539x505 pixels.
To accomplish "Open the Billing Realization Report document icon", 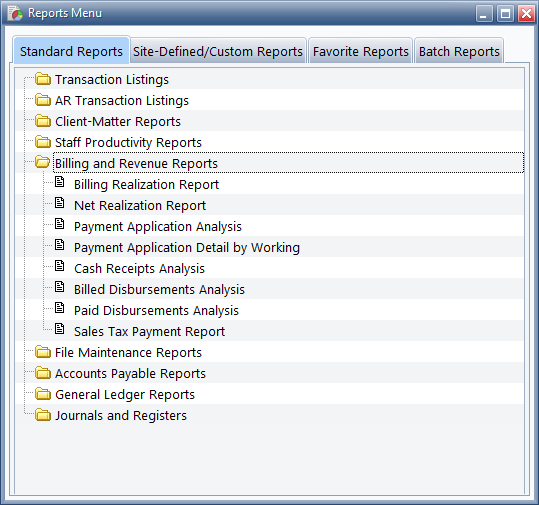I will click(60, 182).
